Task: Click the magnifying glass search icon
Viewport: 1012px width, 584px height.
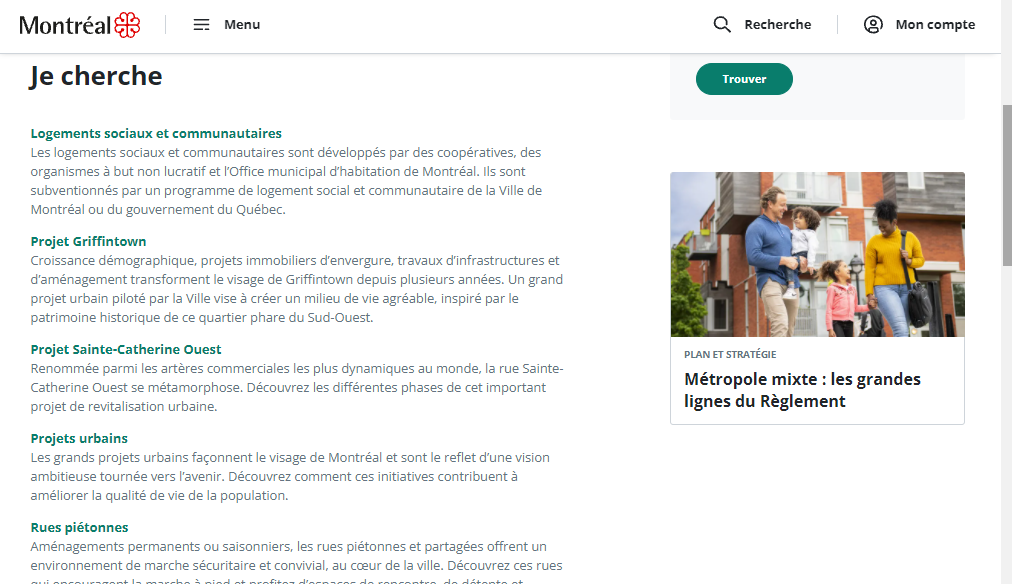Action: pos(722,25)
